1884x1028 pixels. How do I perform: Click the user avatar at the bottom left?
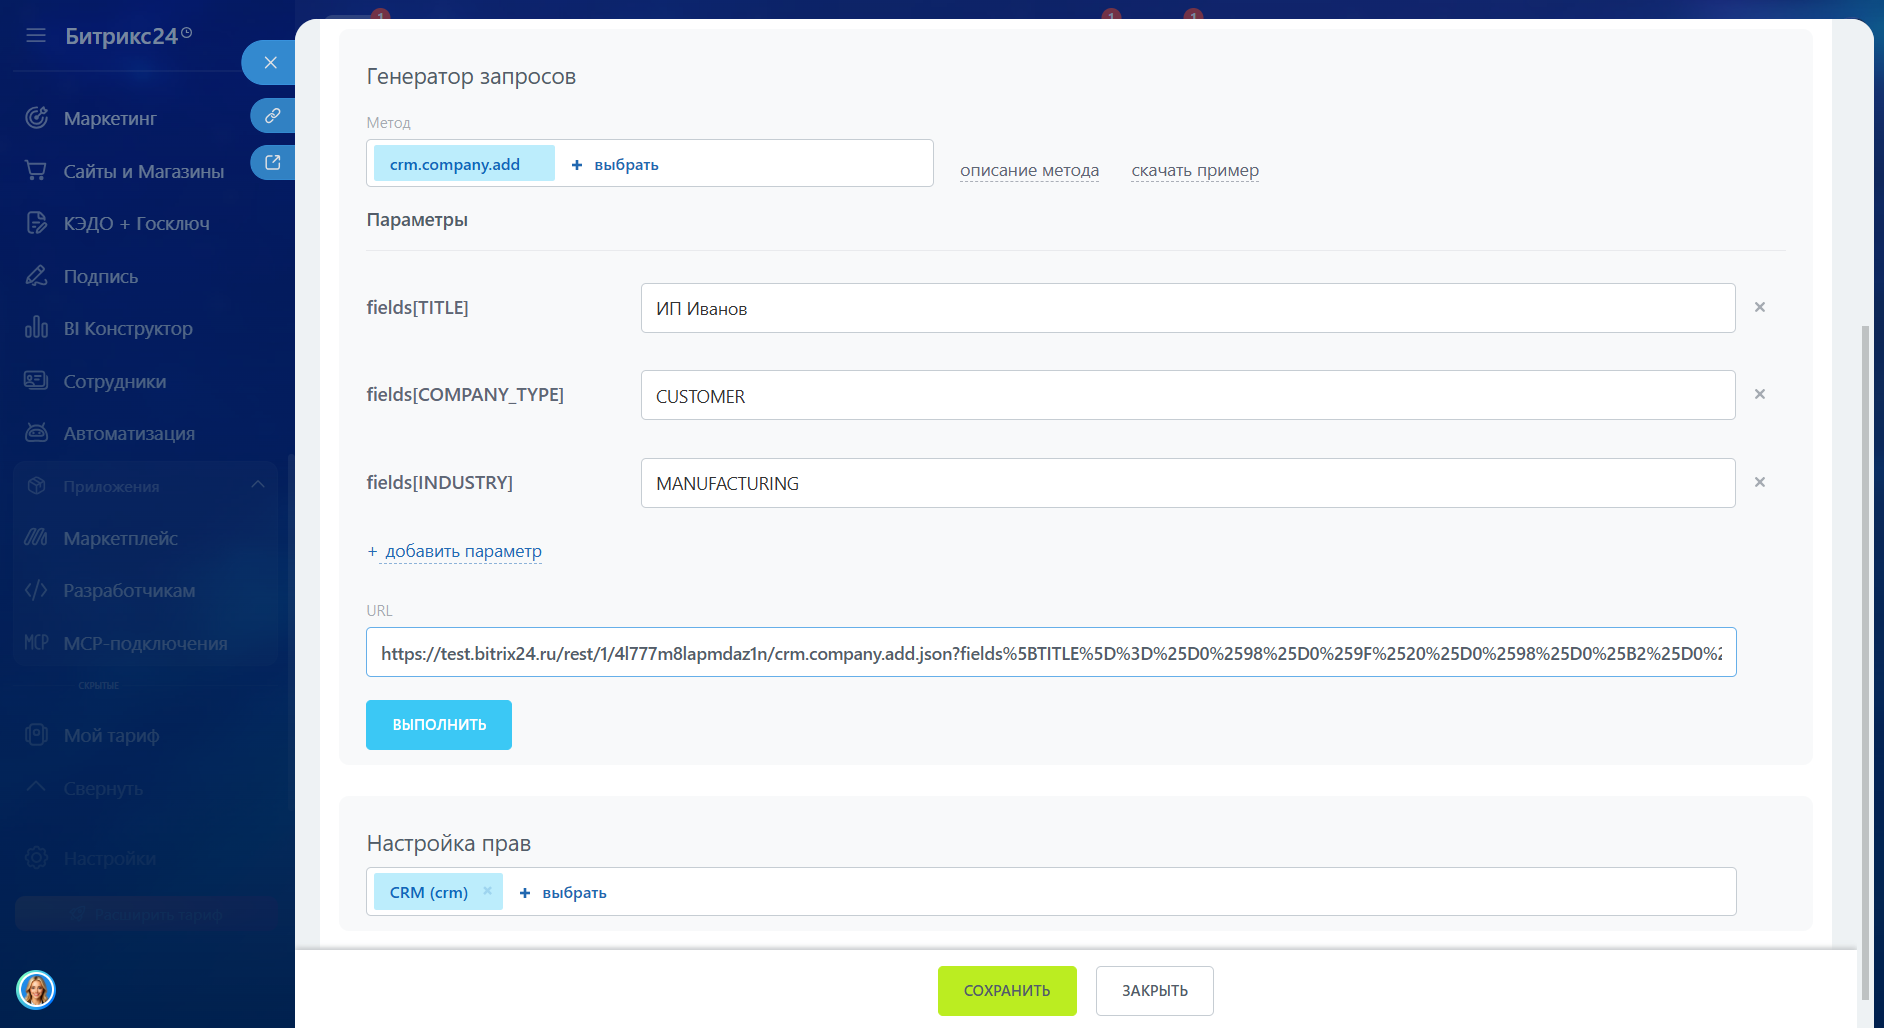pyautogui.click(x=36, y=990)
